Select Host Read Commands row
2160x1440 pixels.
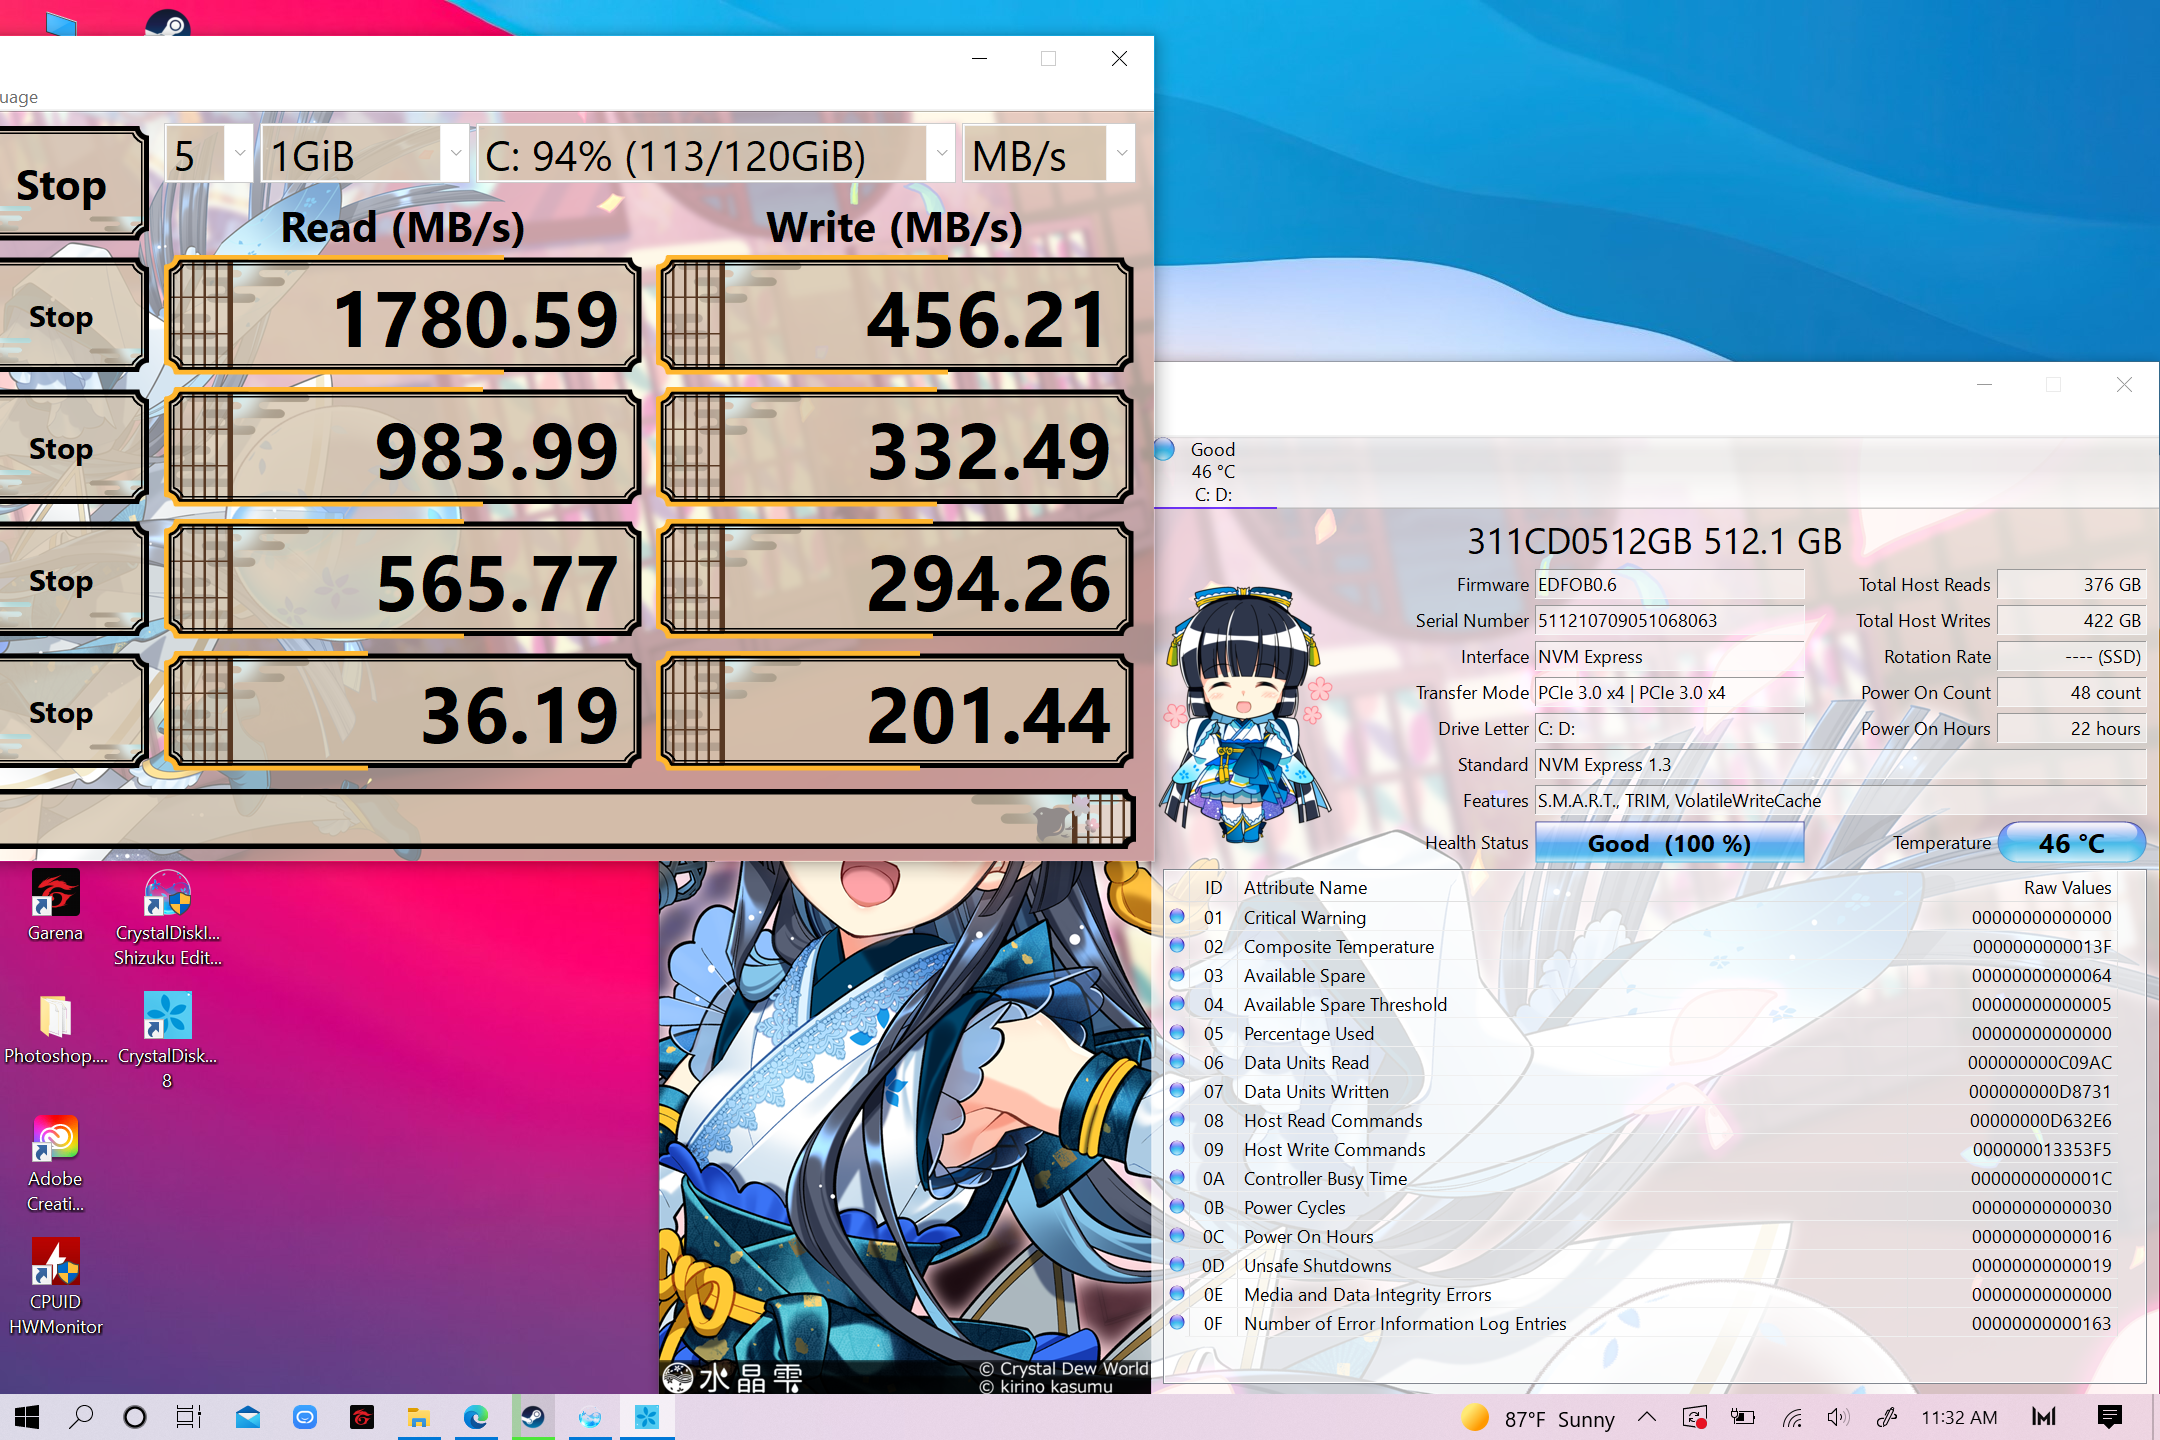pyautogui.click(x=1643, y=1120)
